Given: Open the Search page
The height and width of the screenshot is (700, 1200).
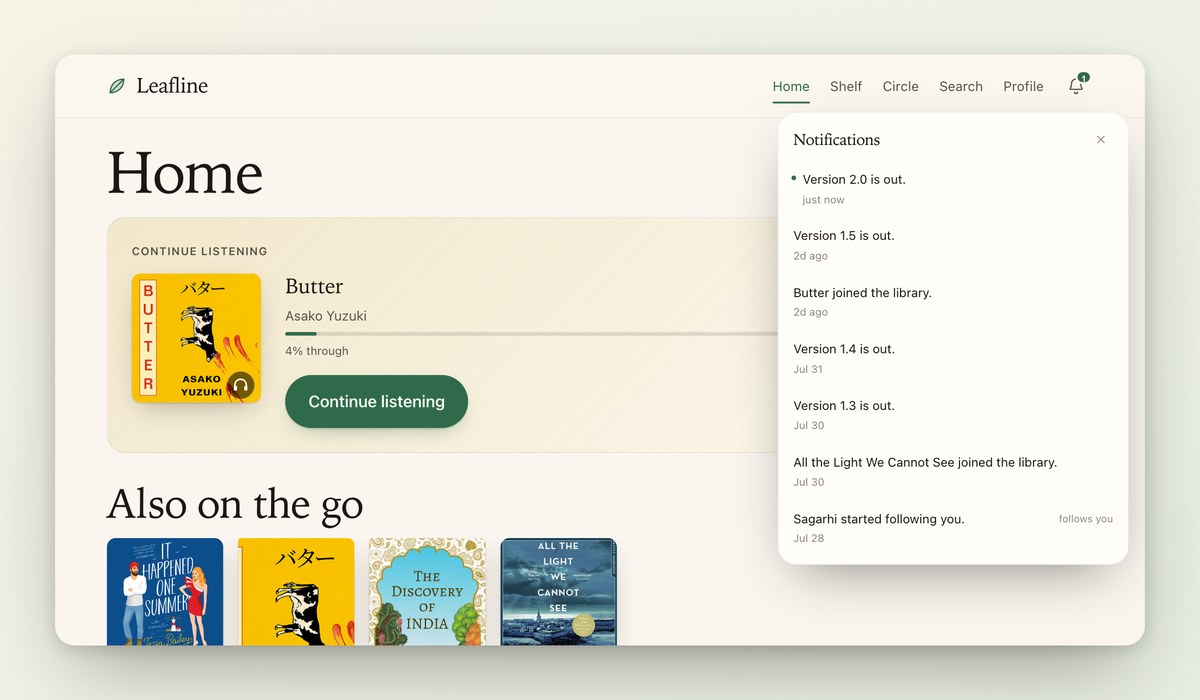Looking at the screenshot, I should tap(961, 86).
